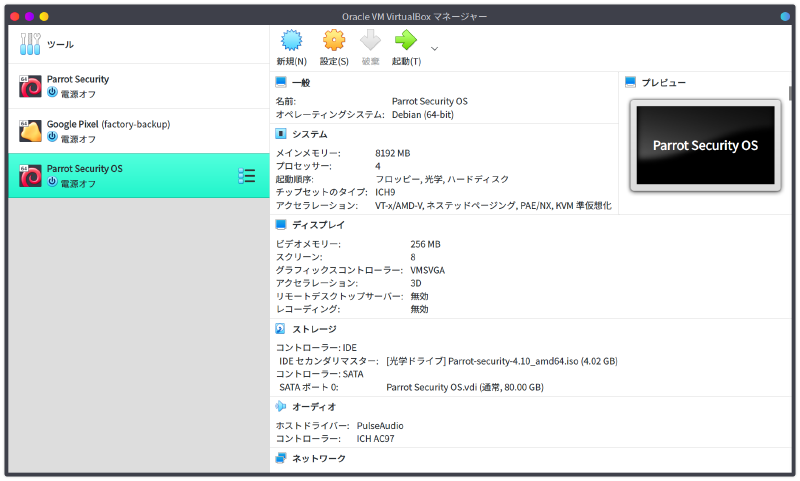Collapse the プレビュー preview section header

click(663, 83)
